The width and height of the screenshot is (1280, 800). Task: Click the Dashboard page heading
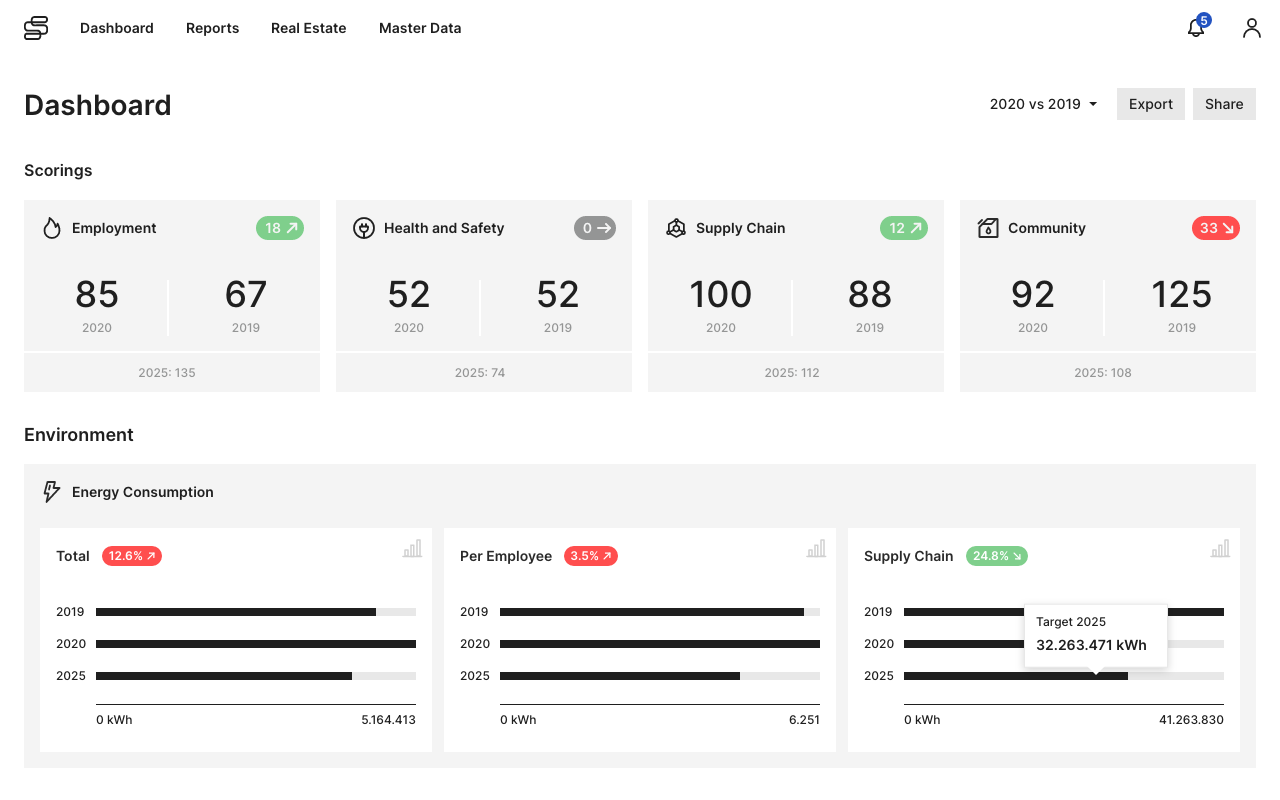coord(98,105)
